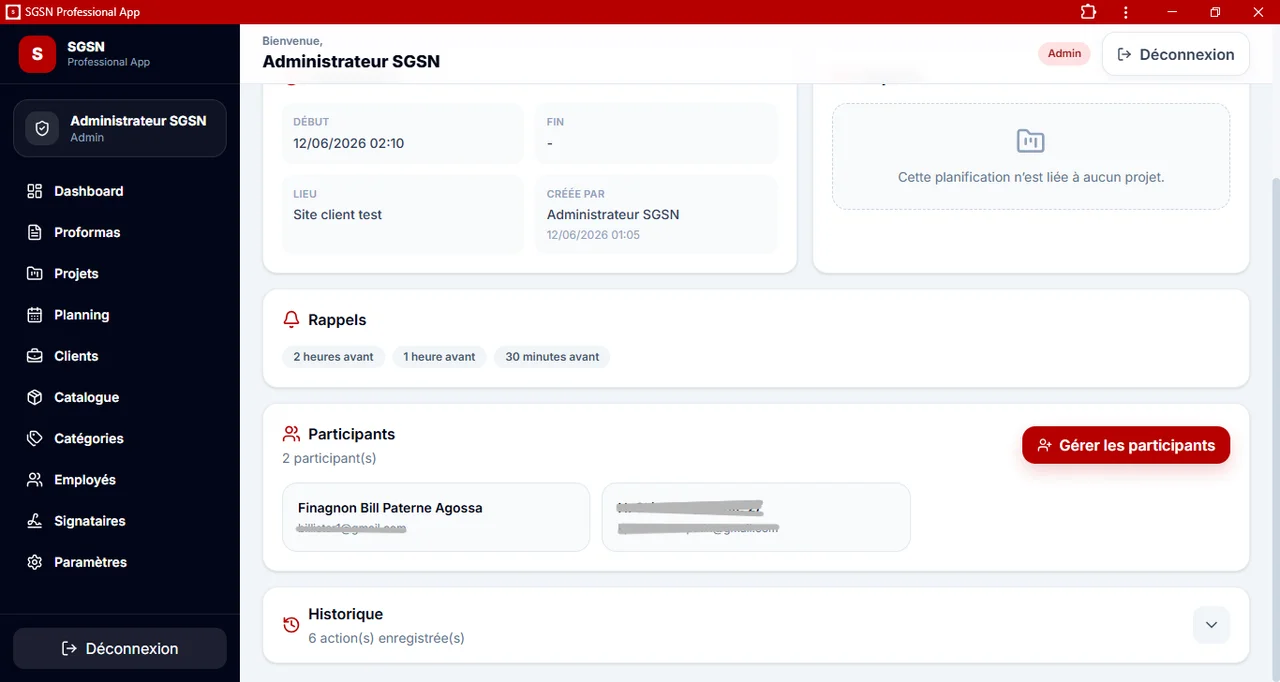Screen dimensions: 1280x682
Task: Click the sidebar bottom Déconnexion button
Action: [120, 648]
